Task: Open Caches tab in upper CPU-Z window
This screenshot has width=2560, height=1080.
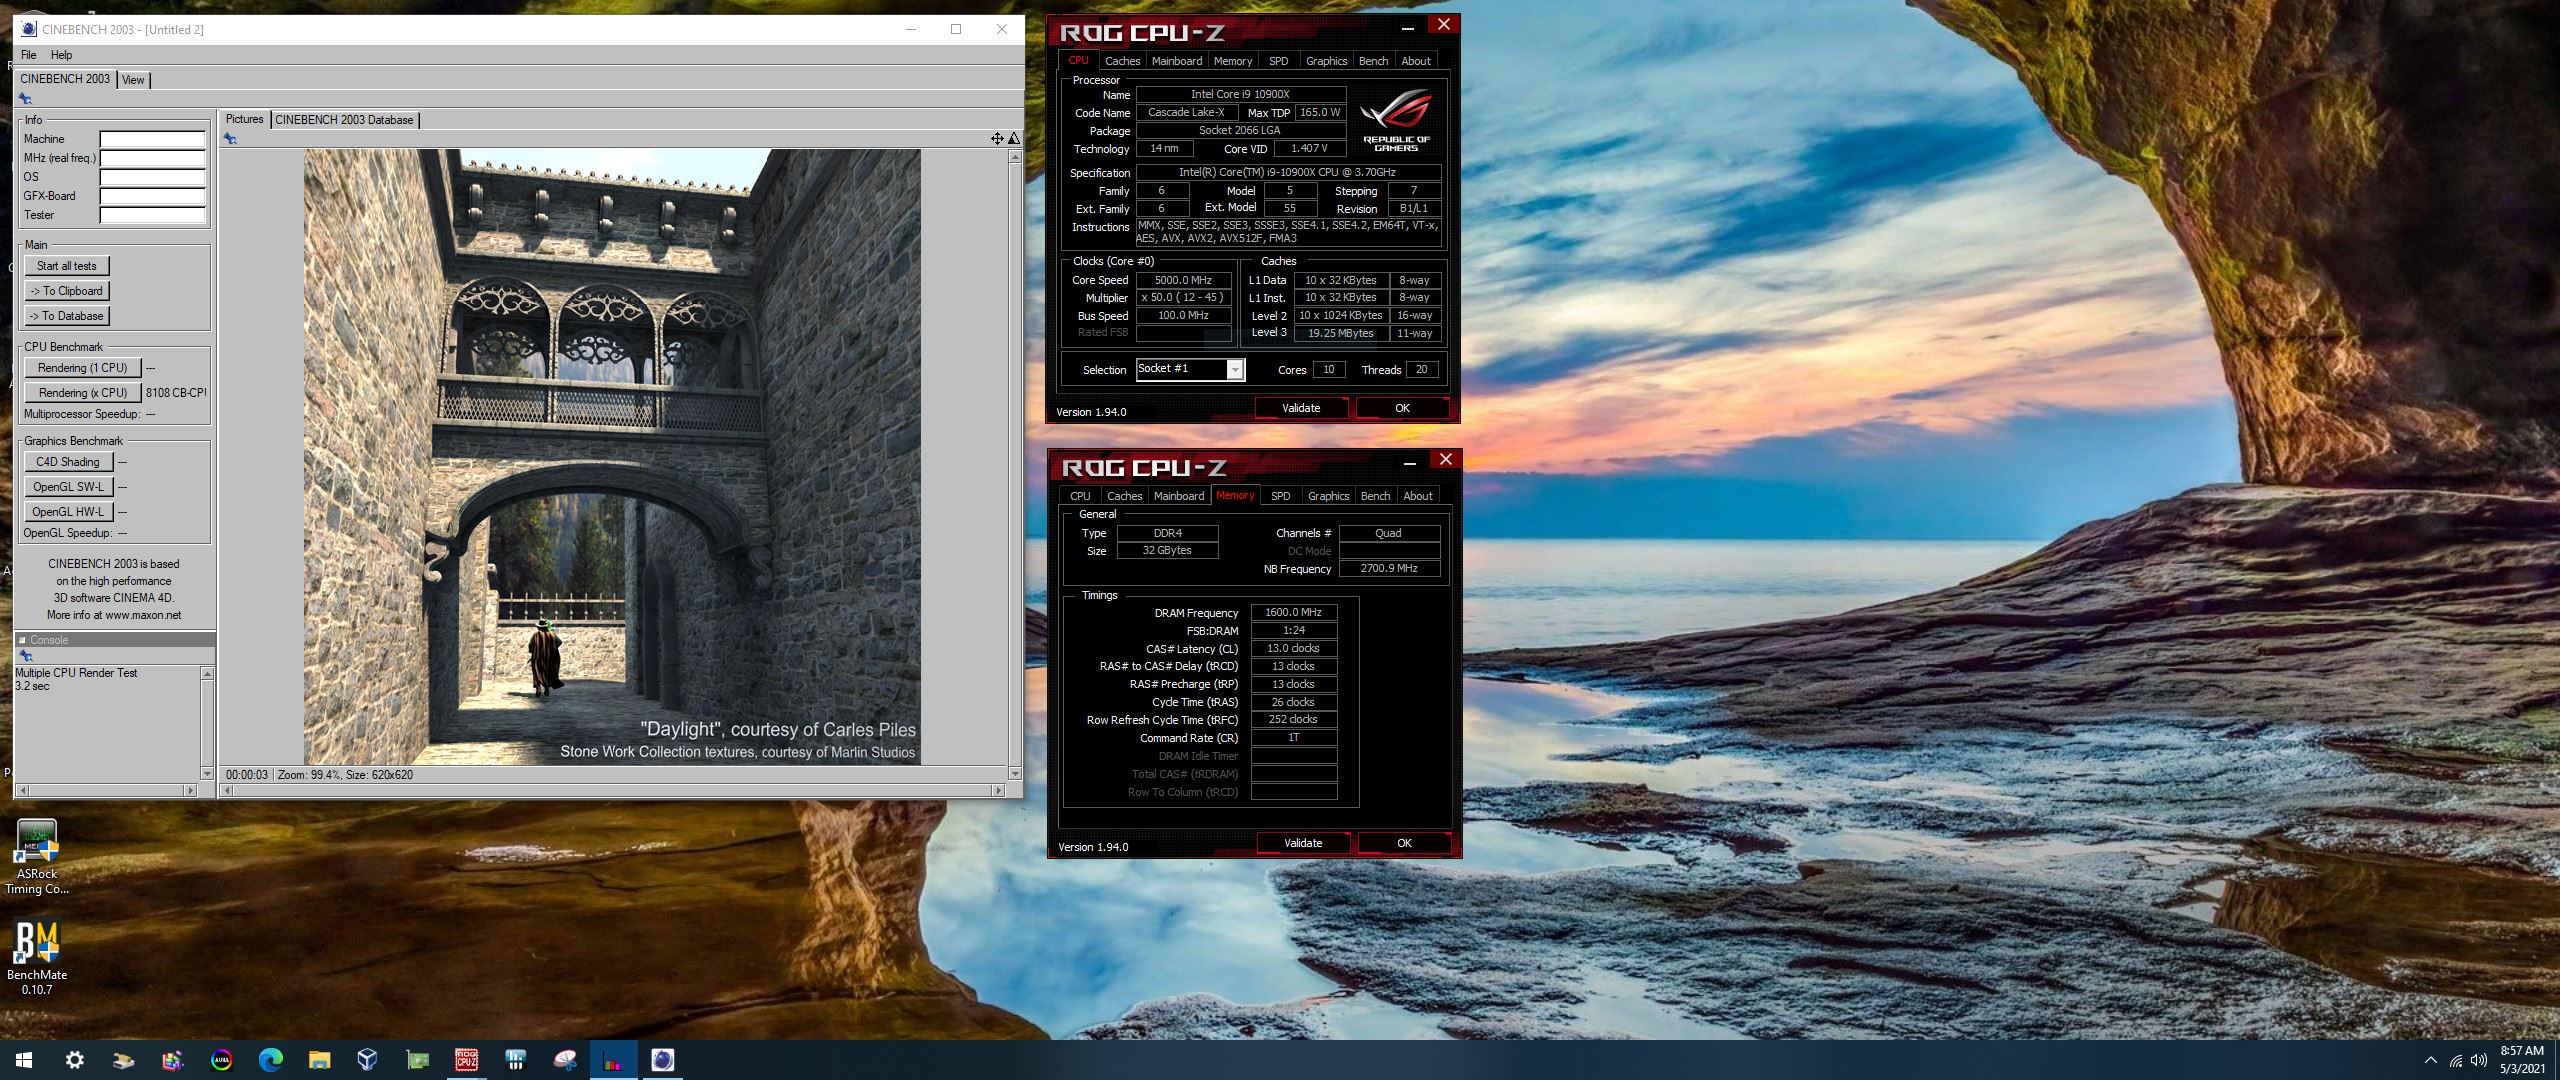Action: tap(1122, 61)
